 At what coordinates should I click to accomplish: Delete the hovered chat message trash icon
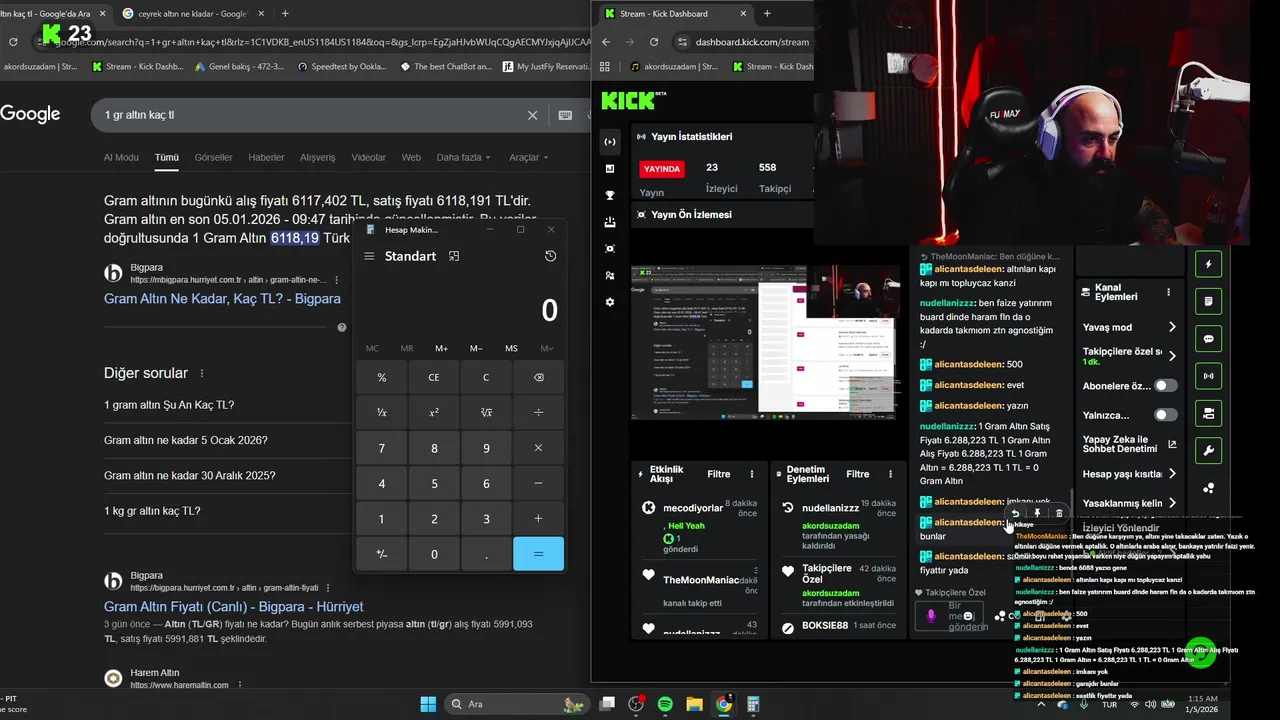1059,513
